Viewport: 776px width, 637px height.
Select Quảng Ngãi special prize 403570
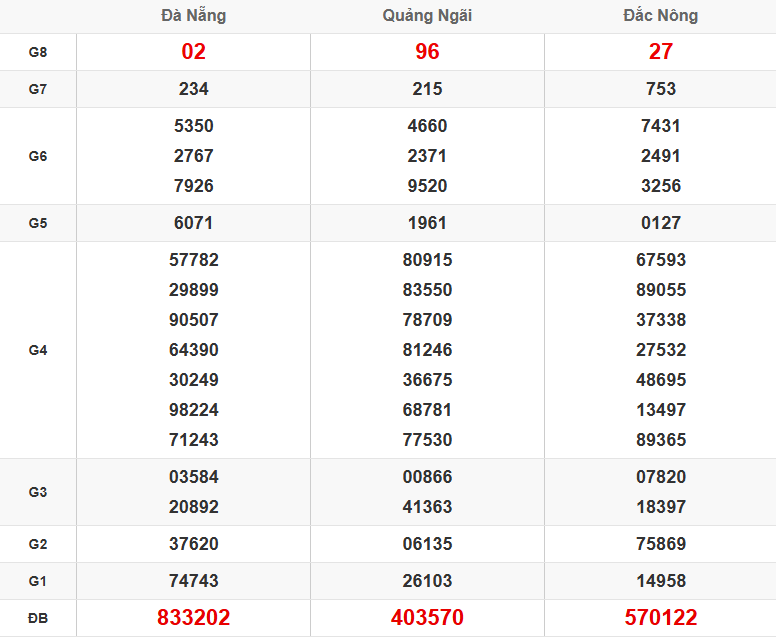click(x=427, y=618)
